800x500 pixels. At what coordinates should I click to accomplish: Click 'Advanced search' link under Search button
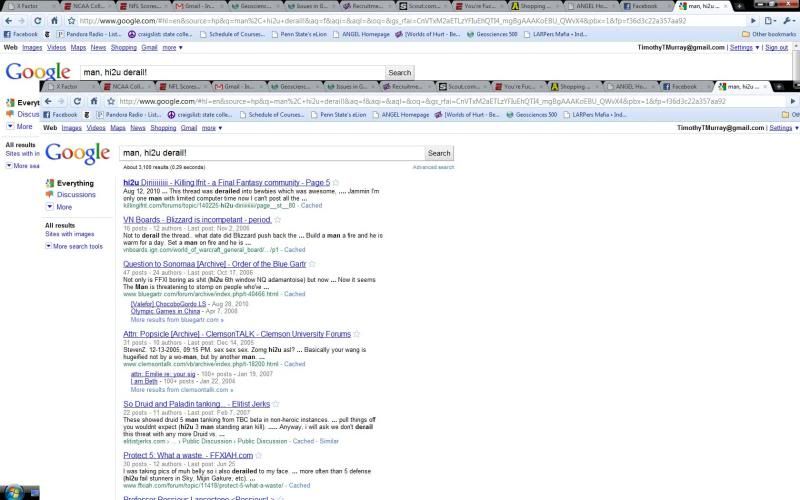tap(432, 167)
